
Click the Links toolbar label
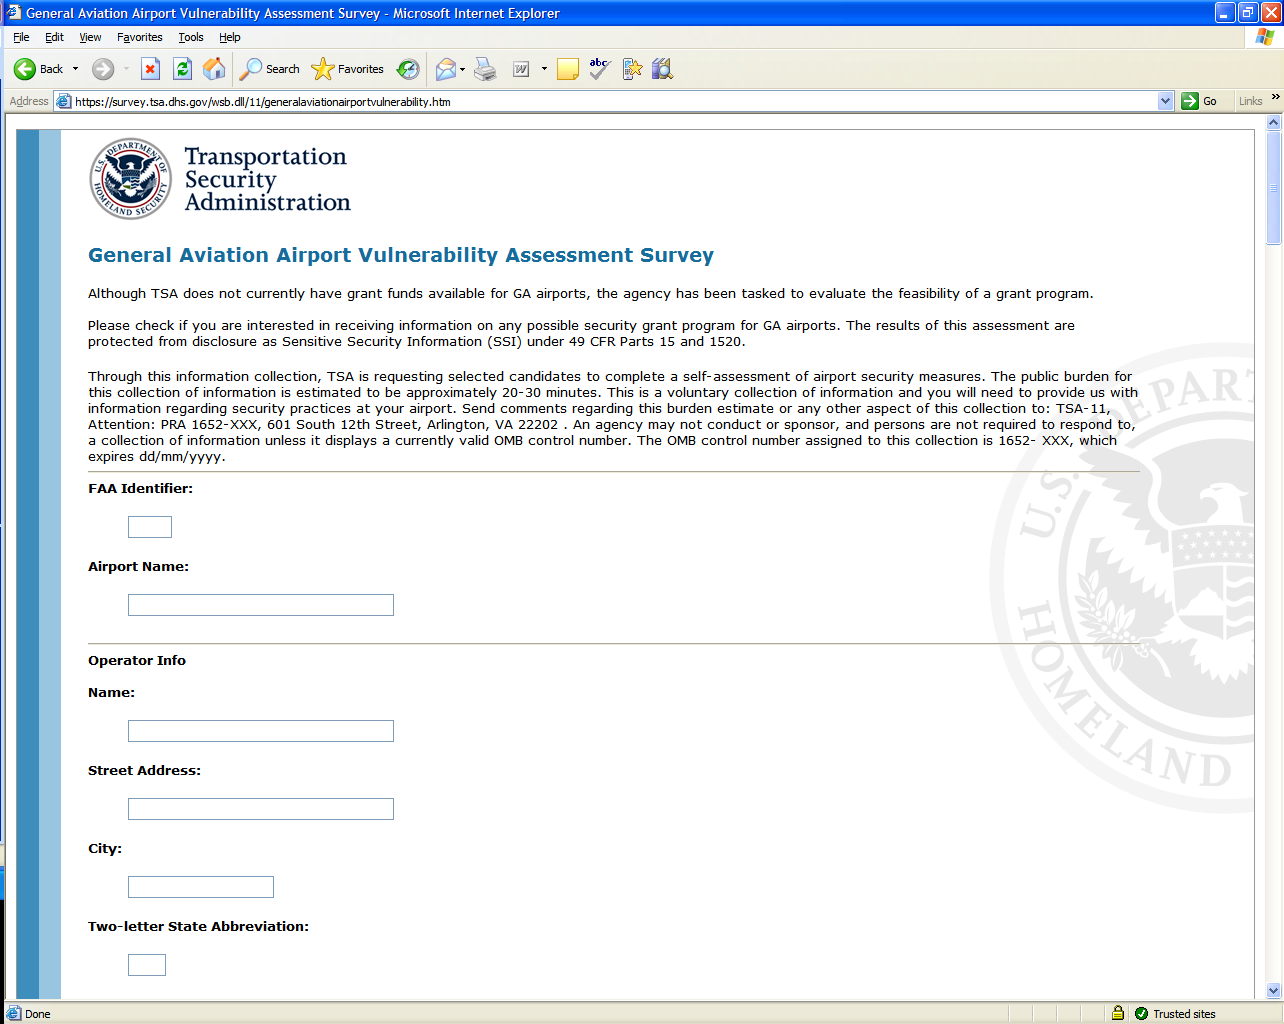pos(1250,101)
